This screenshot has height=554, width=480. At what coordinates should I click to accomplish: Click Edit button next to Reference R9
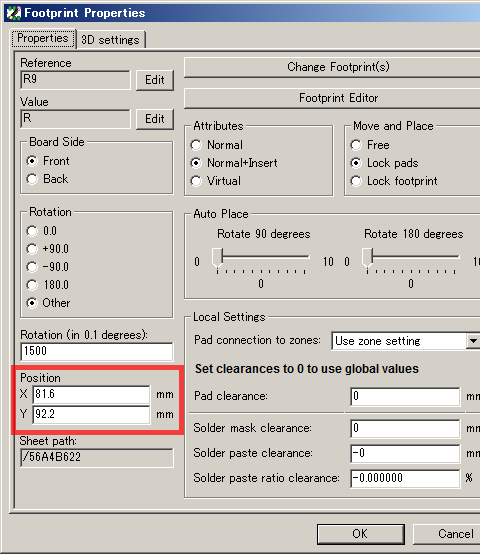155,80
